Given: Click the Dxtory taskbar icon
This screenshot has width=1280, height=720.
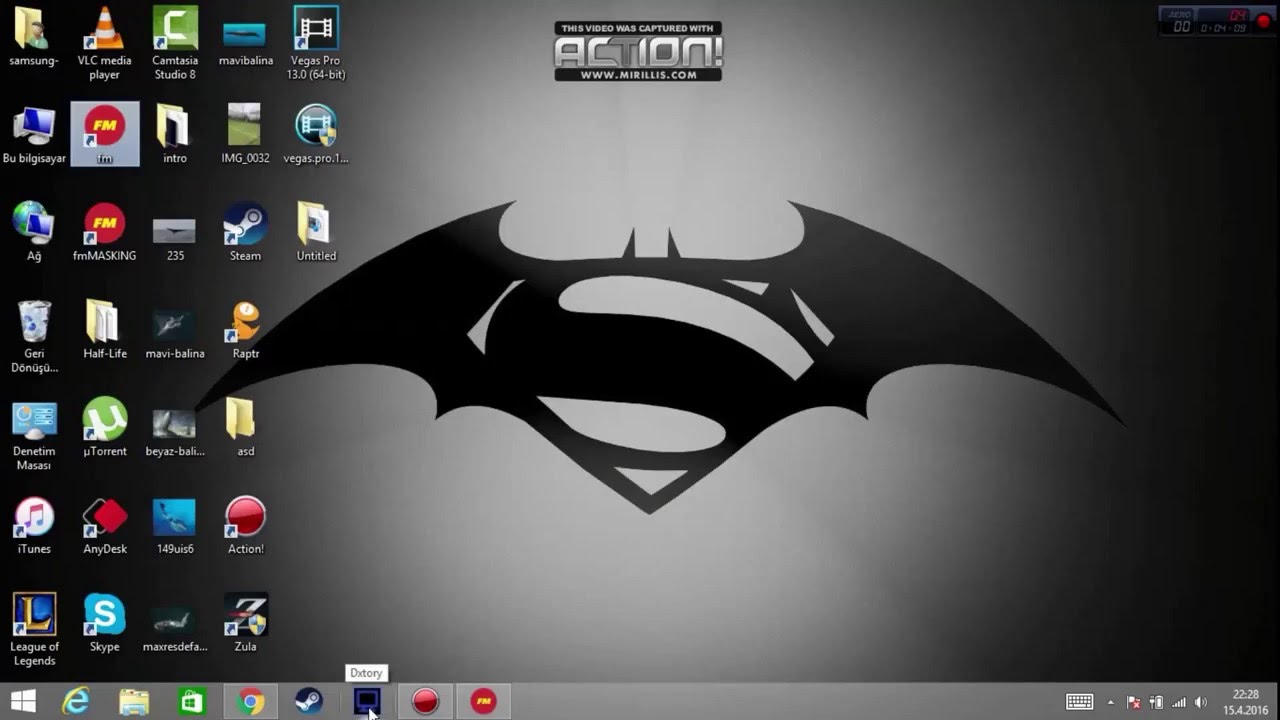Looking at the screenshot, I should coord(367,702).
